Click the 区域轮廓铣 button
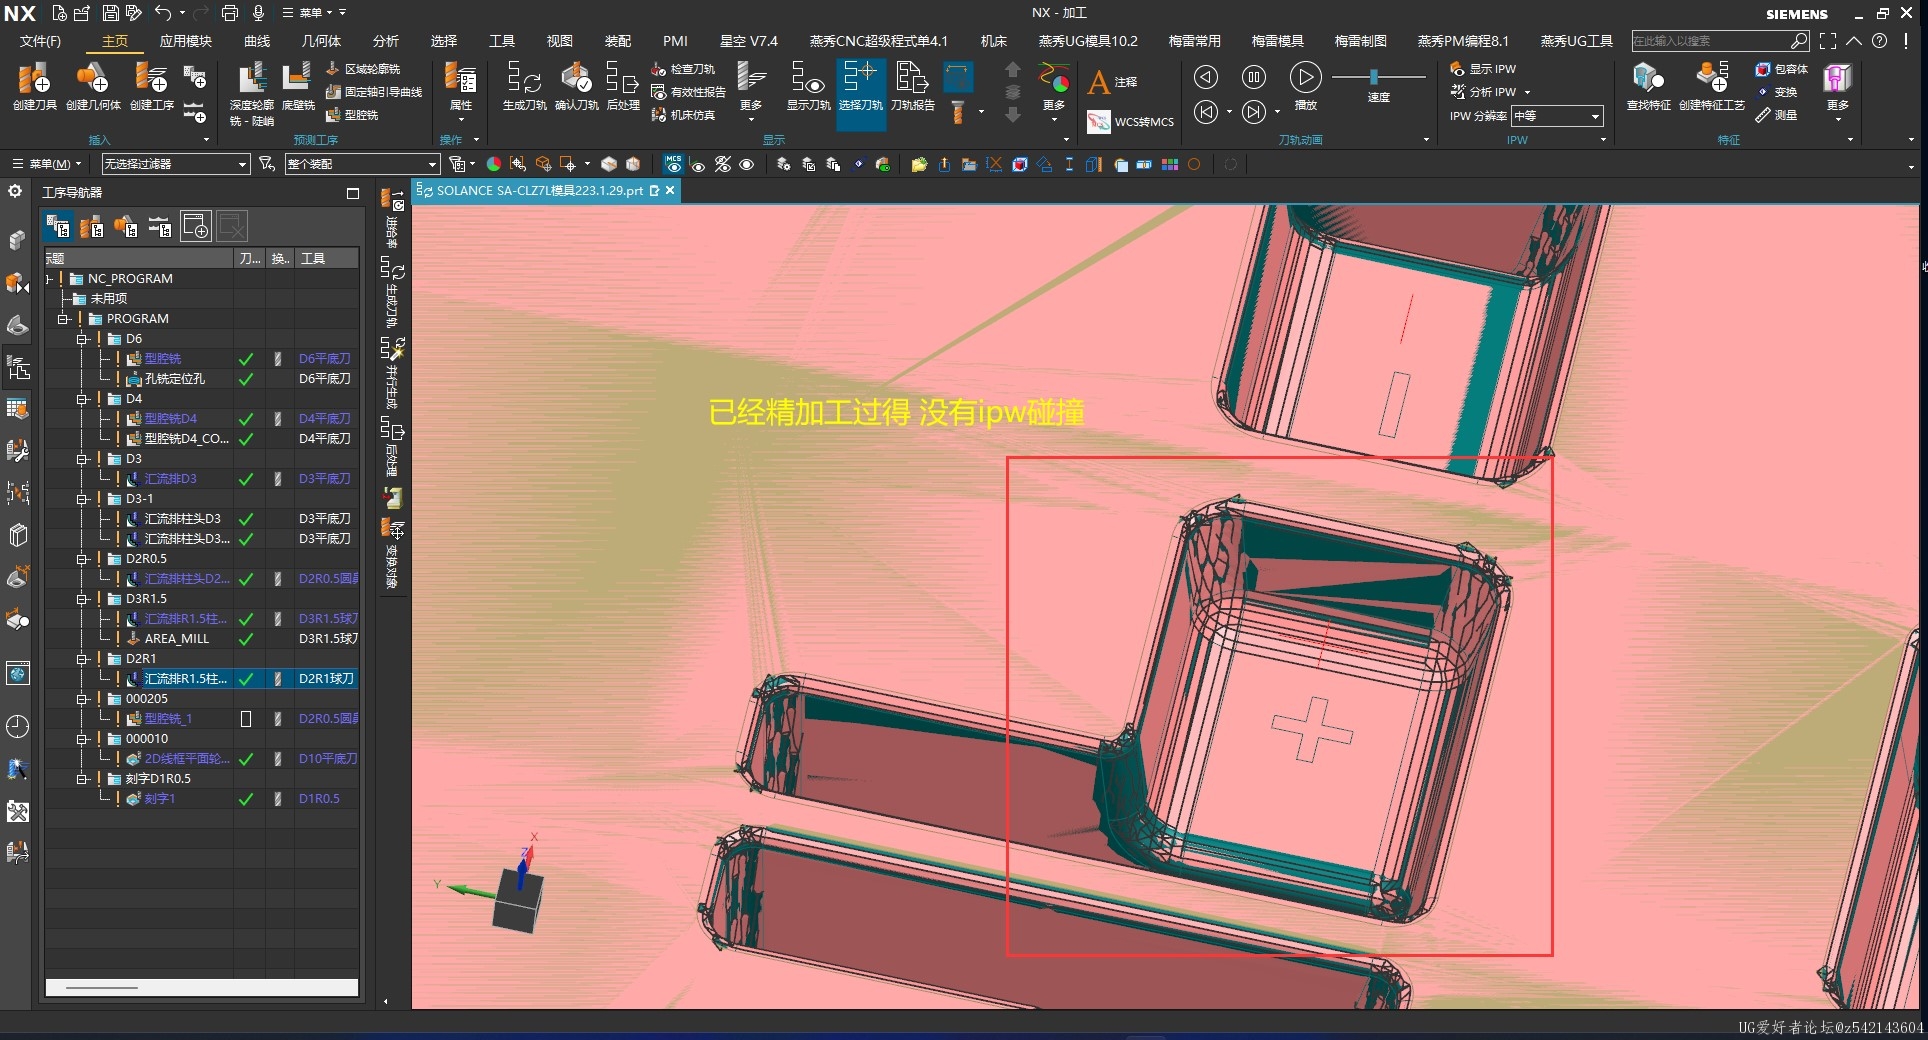 363,69
